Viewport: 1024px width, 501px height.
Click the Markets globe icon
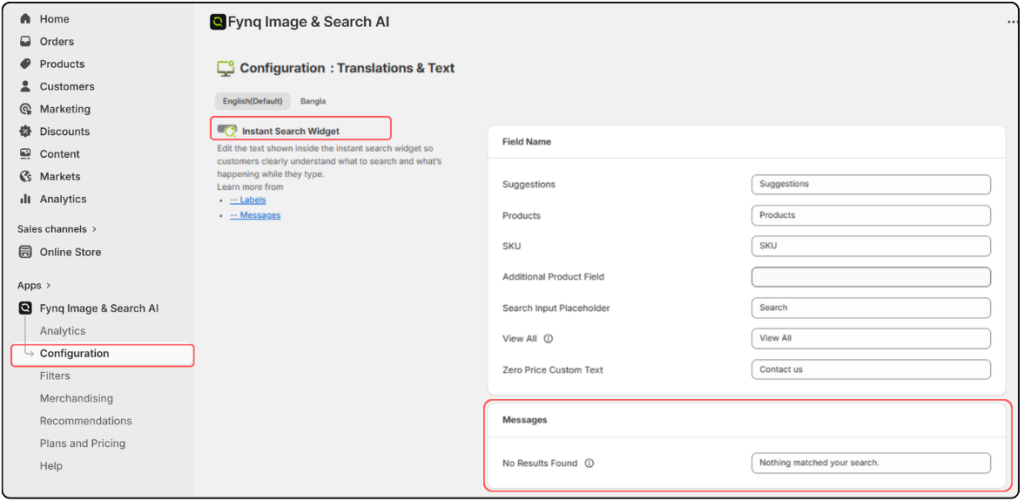[25, 176]
